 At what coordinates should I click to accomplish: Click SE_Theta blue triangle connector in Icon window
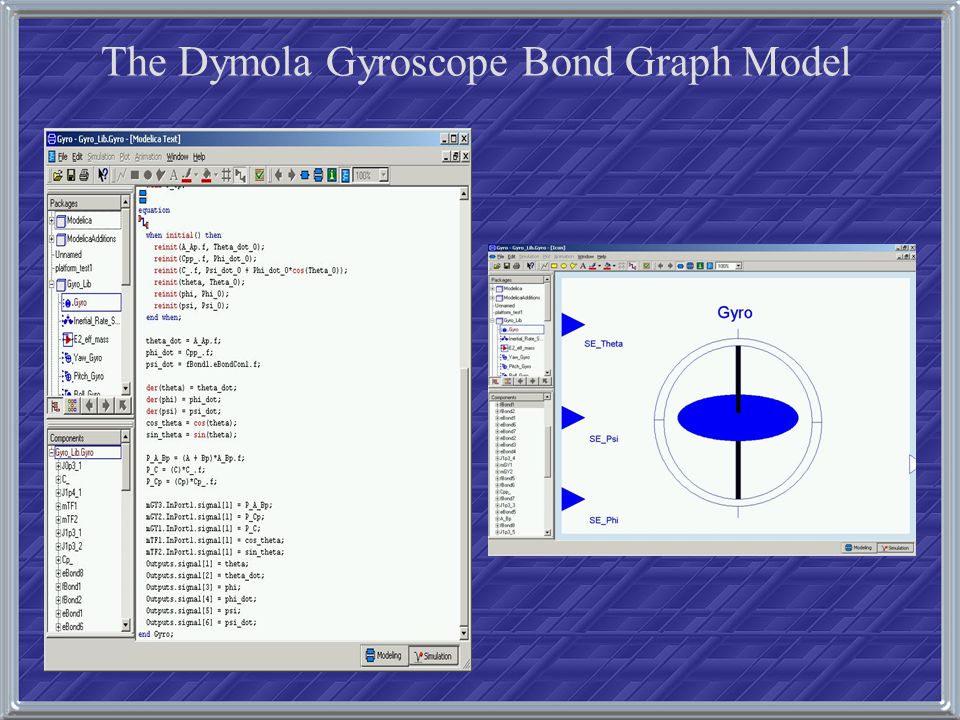click(572, 324)
